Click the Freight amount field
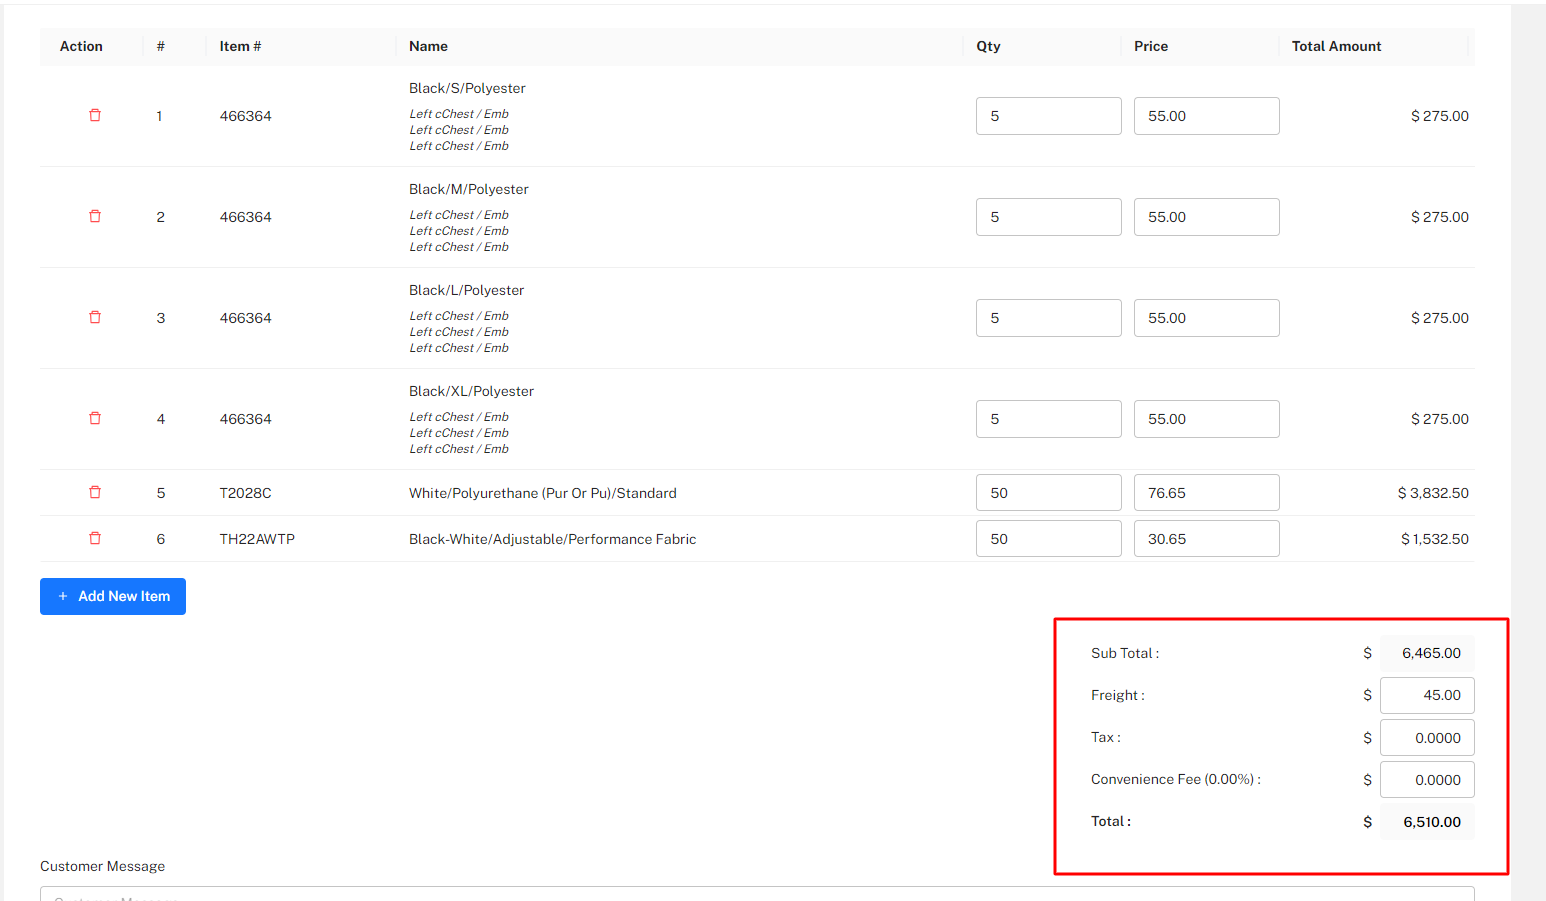 (1426, 696)
